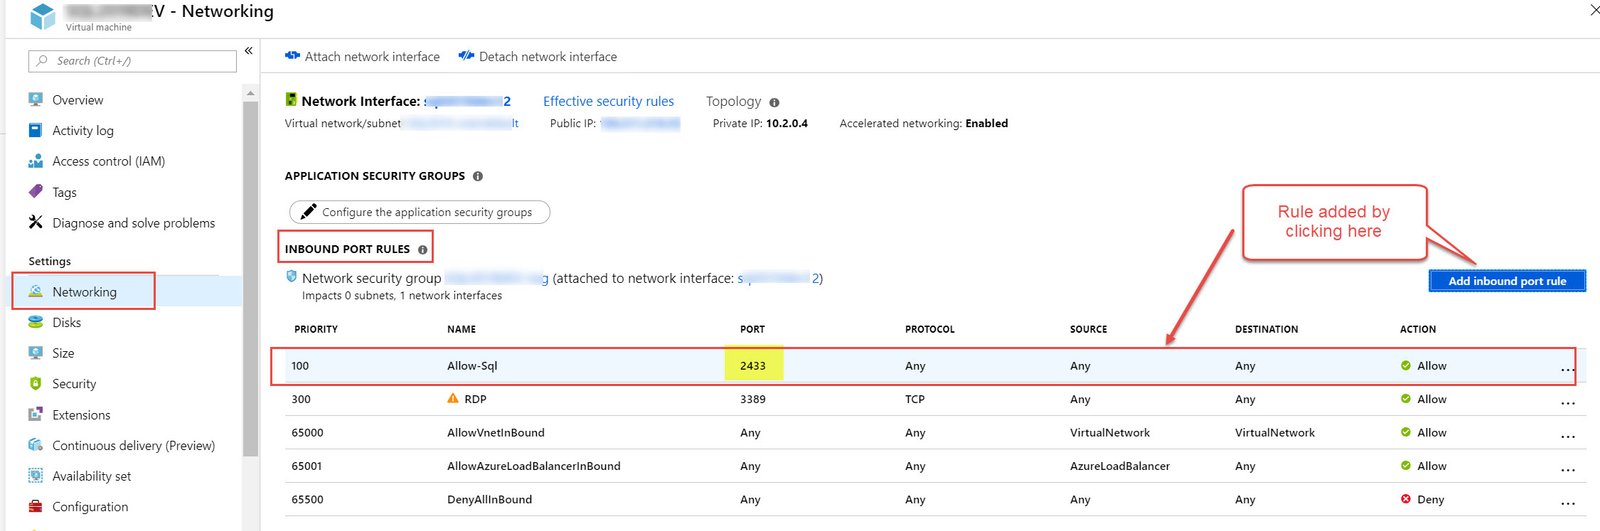Click the Availability set icon
The image size is (1600, 531).
36,476
